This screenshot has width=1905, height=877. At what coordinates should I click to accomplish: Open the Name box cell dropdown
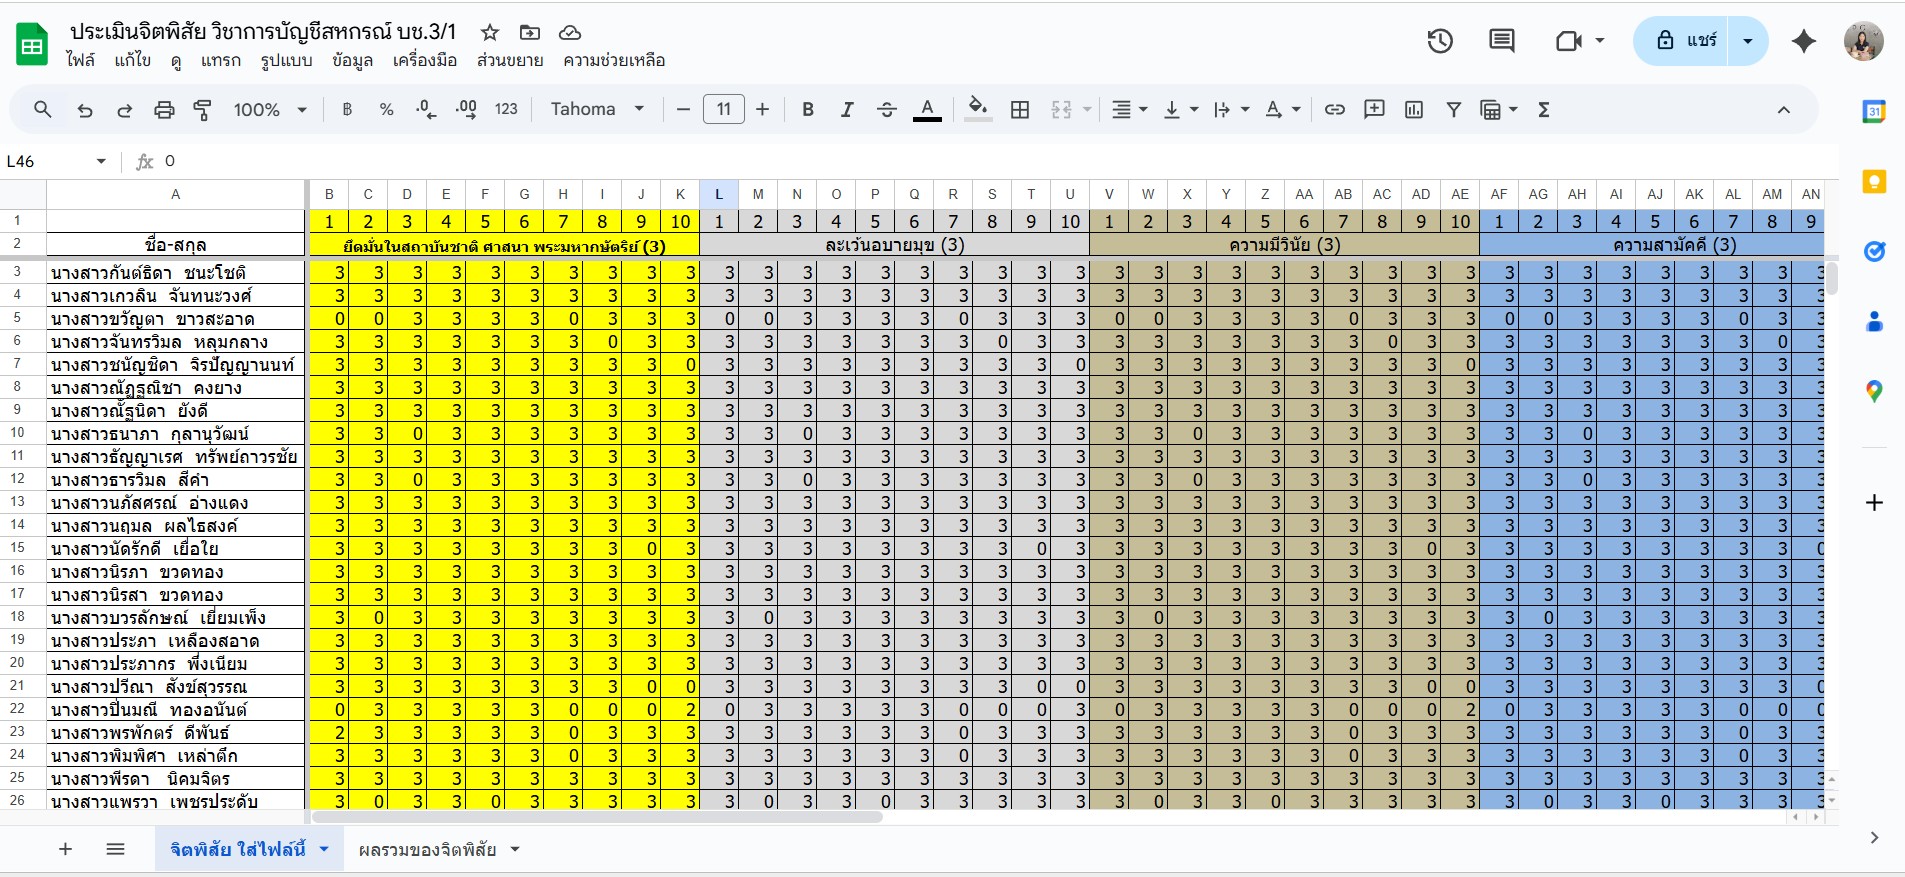point(101,162)
